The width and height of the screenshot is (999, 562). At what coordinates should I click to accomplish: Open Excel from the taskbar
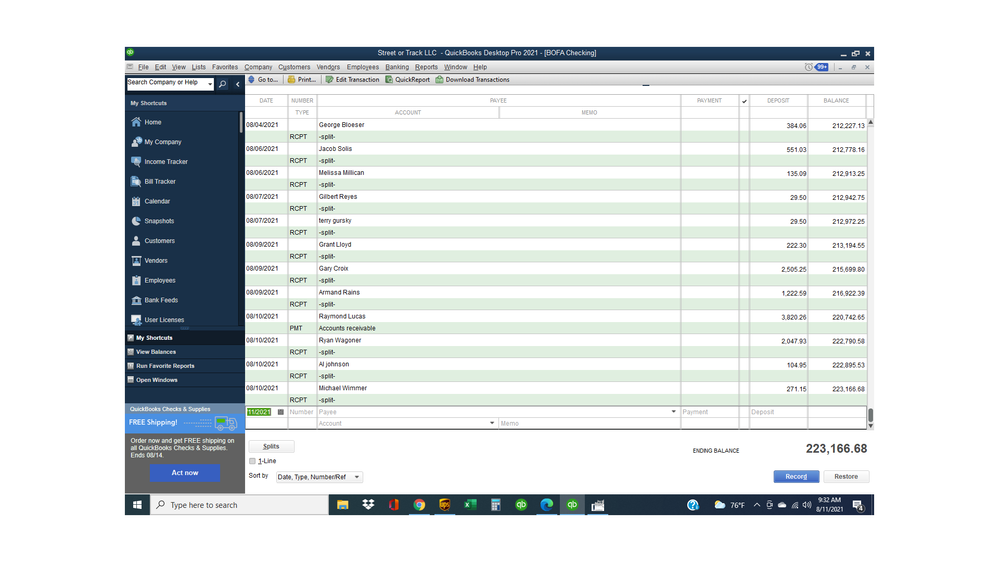tap(470, 505)
